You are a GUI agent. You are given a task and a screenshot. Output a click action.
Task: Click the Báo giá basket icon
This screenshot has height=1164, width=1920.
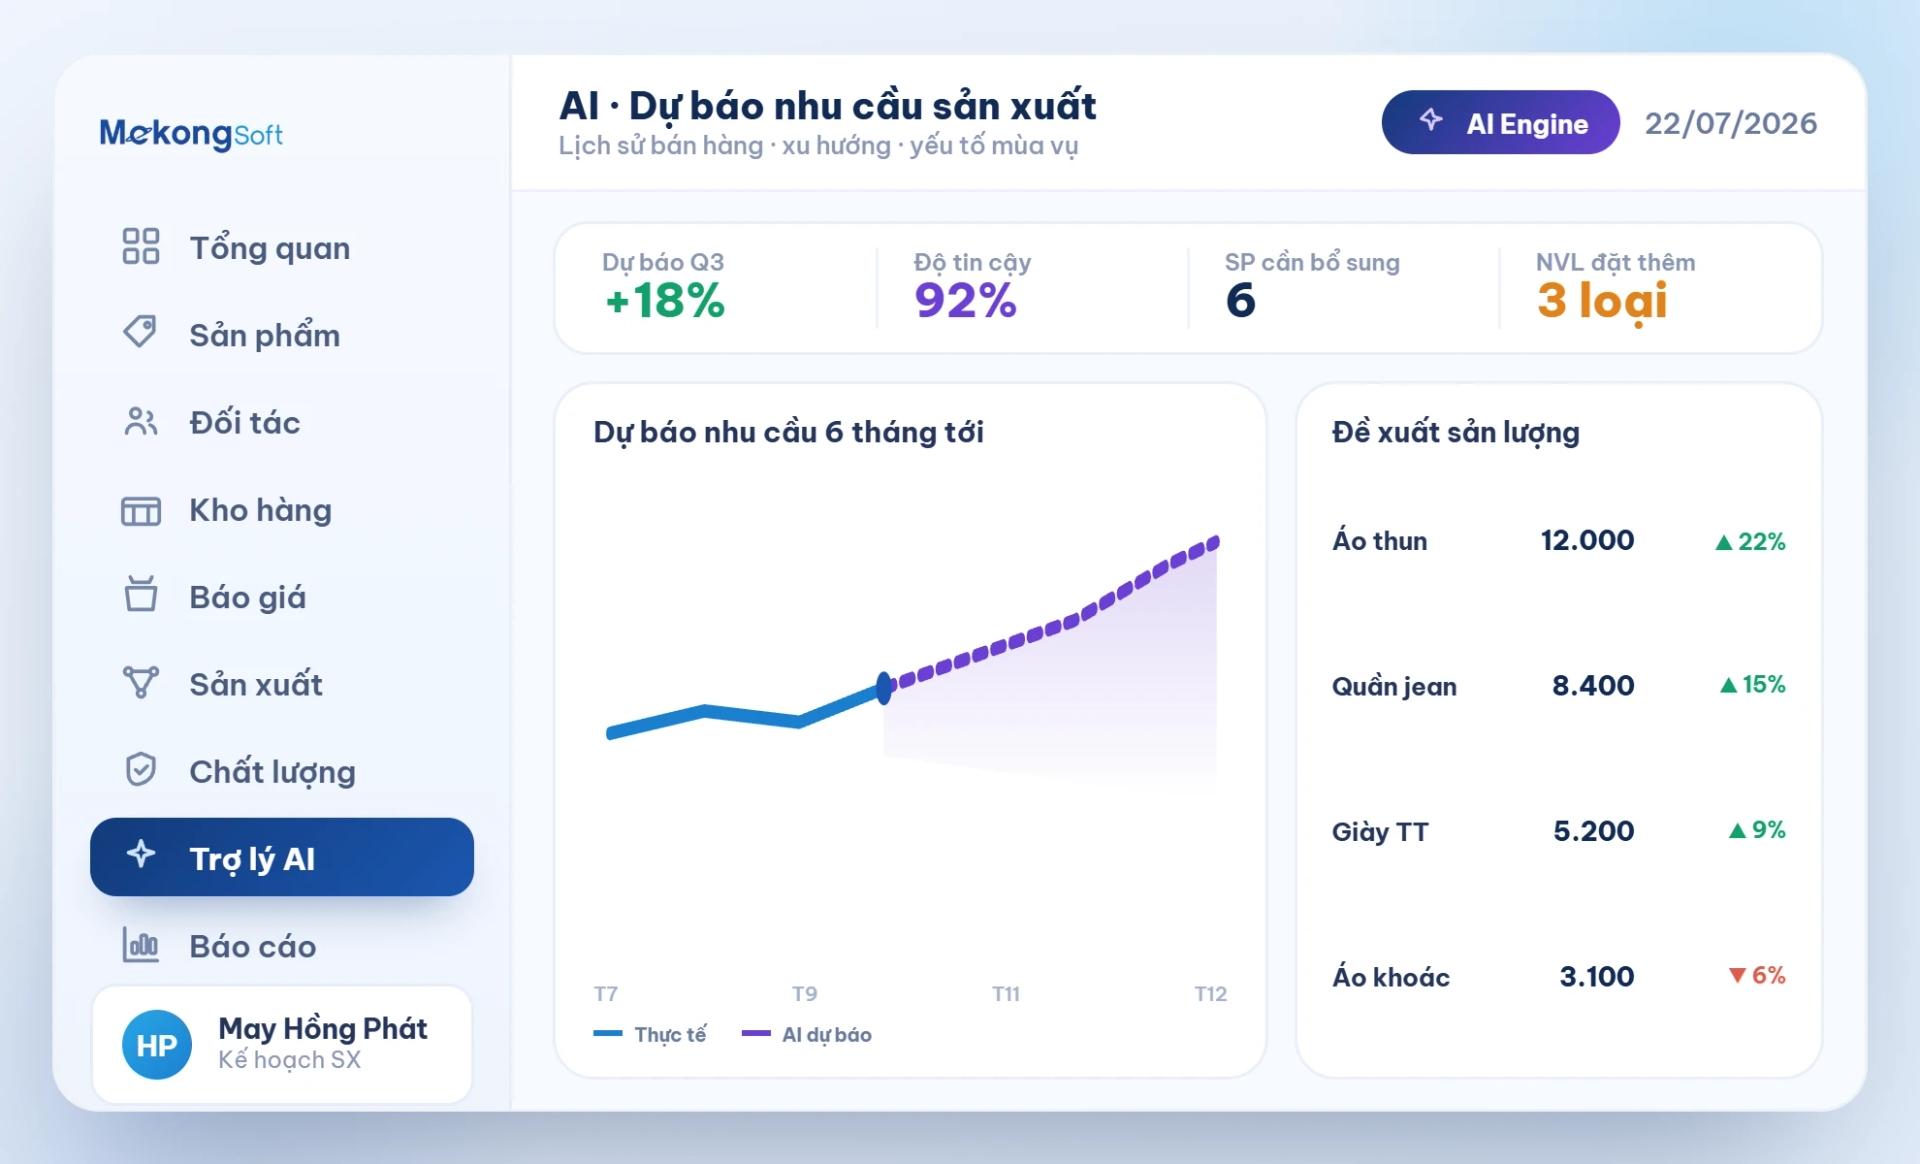[x=141, y=594]
